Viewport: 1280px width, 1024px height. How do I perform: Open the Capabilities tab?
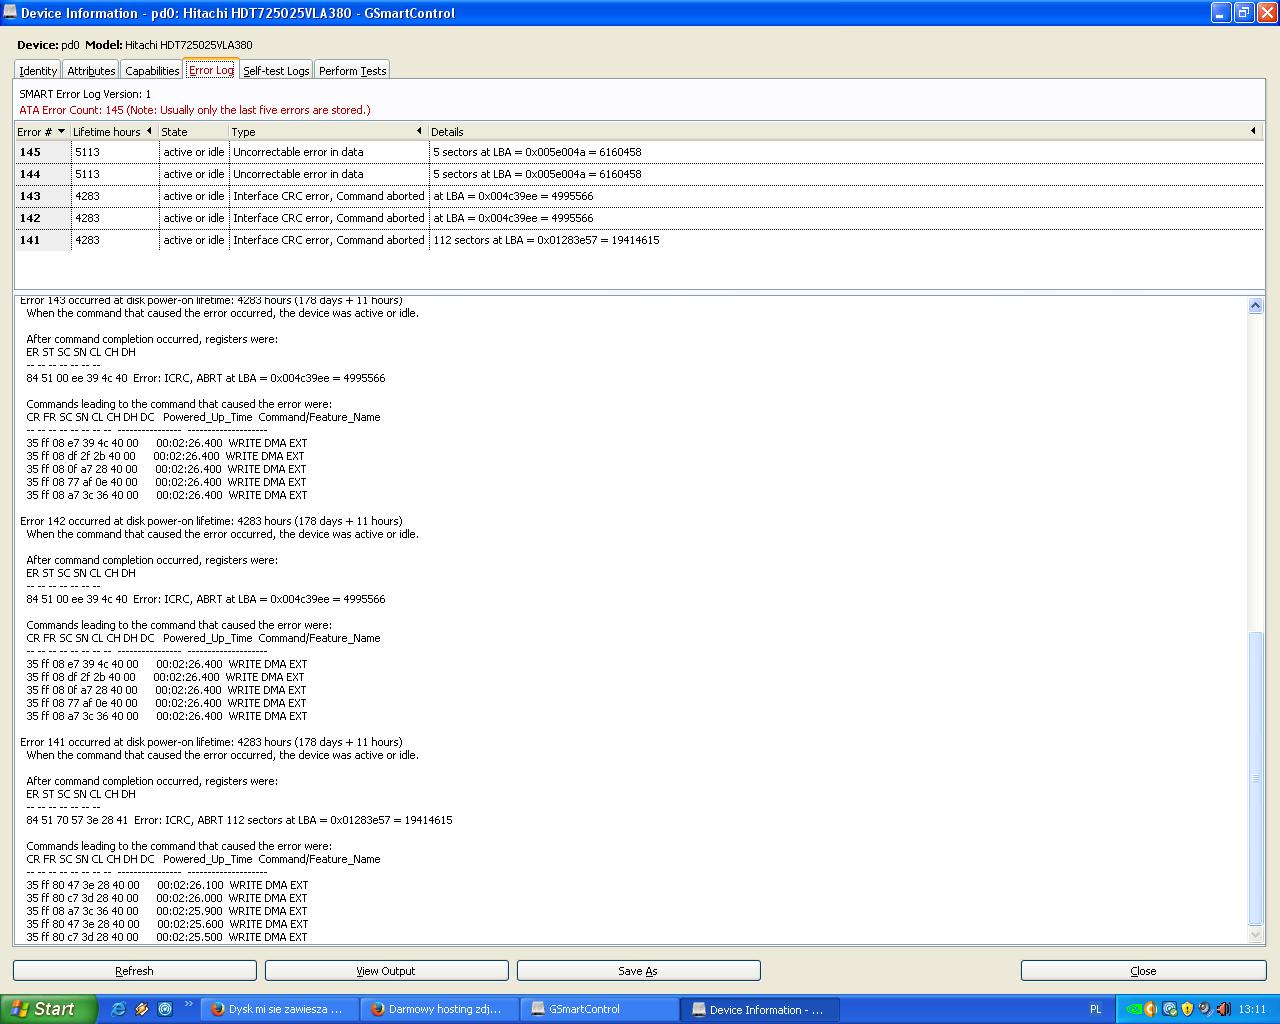click(x=152, y=71)
